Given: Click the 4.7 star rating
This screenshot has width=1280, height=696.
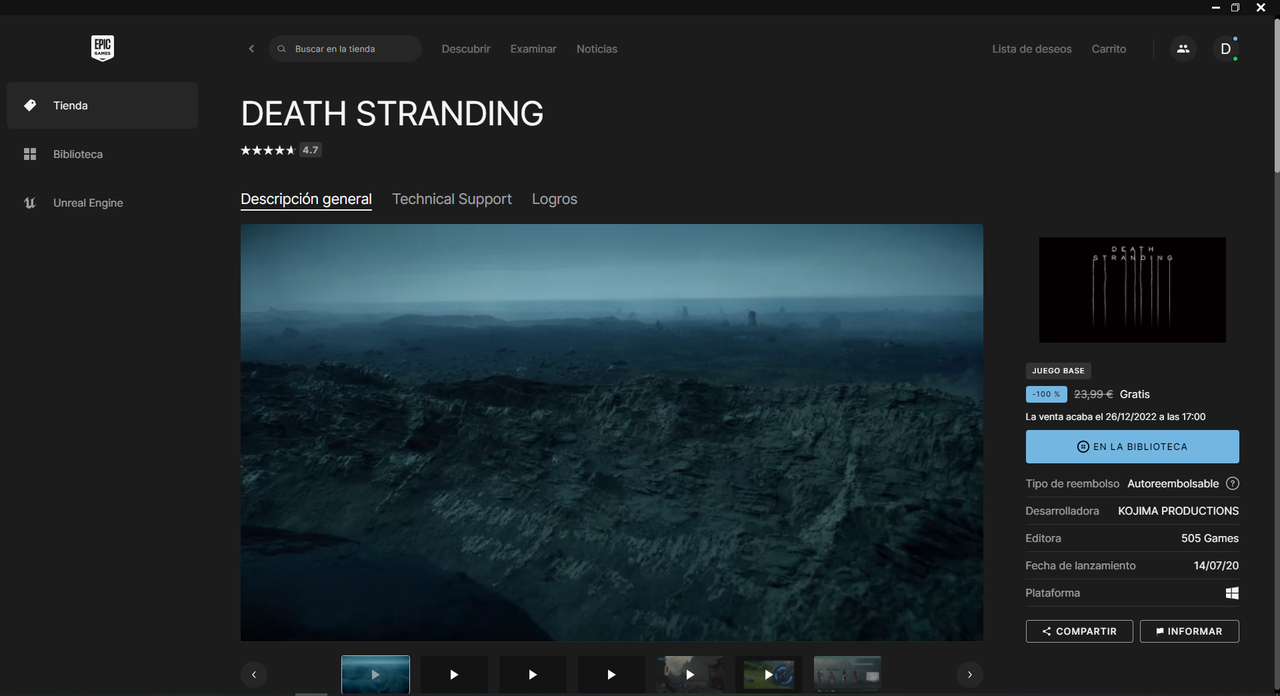Looking at the screenshot, I should pos(281,150).
